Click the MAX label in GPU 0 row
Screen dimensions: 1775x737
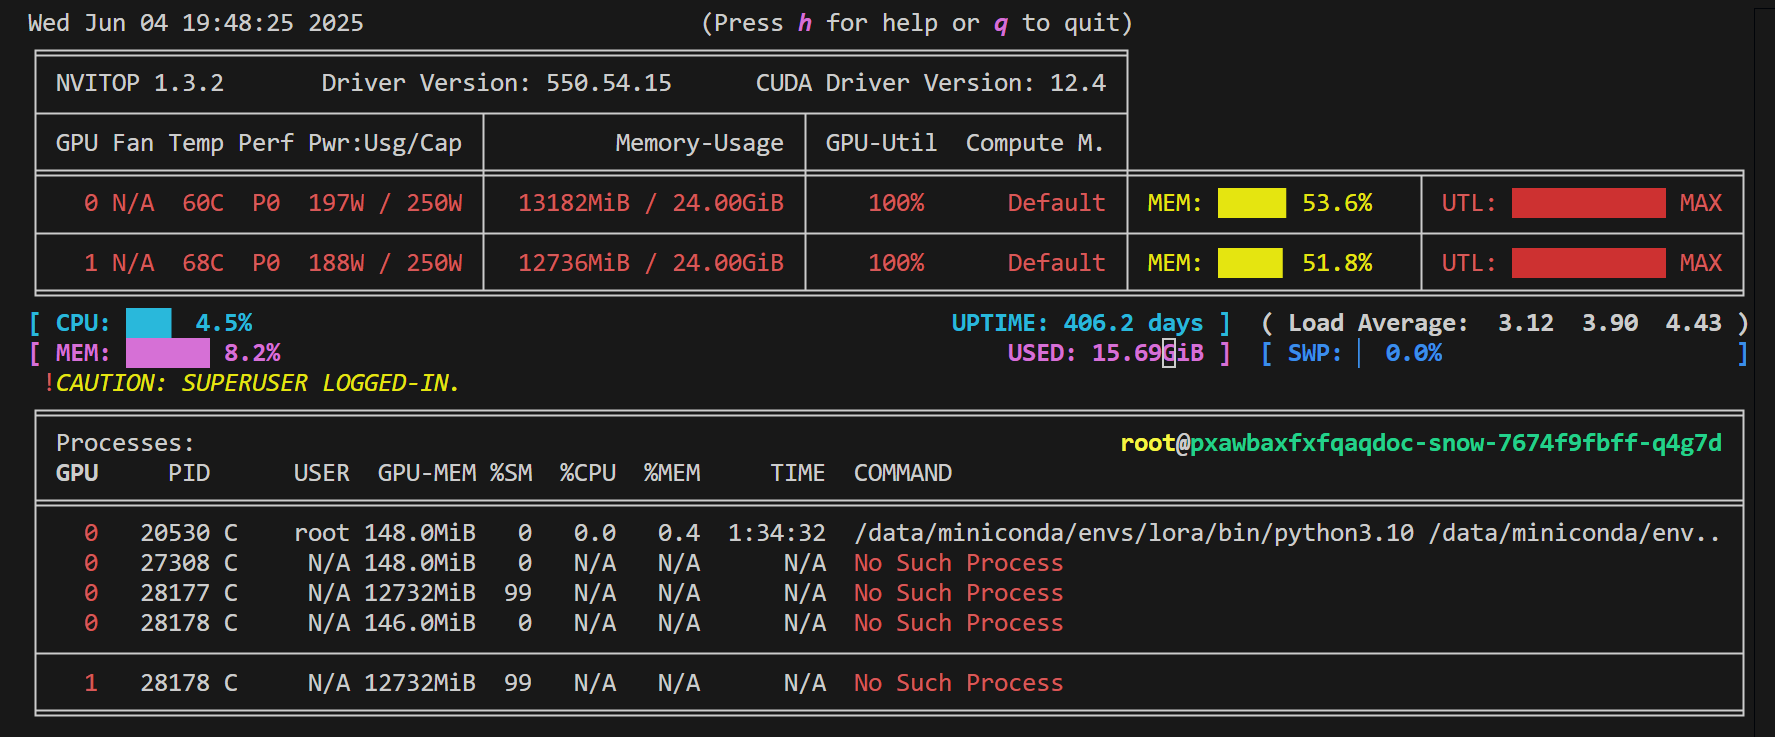pos(1701,203)
